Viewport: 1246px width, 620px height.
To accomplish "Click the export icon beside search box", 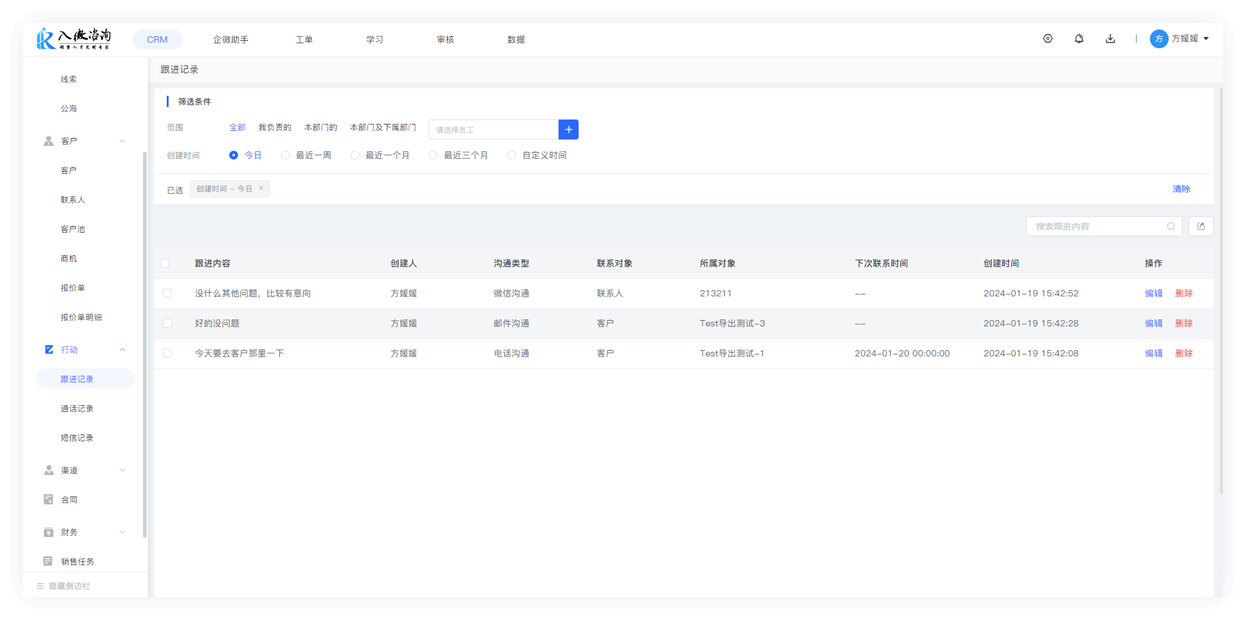I will pos(1201,227).
